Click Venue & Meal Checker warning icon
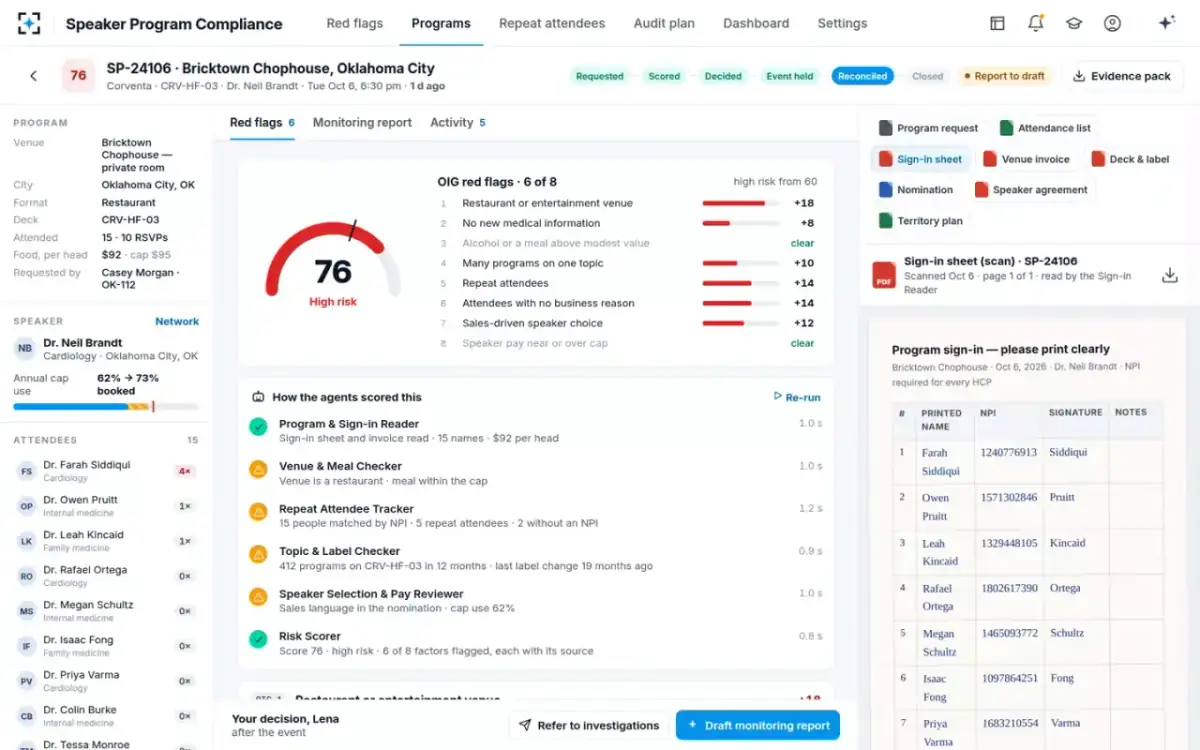The width and height of the screenshot is (1200, 750). click(x=258, y=469)
